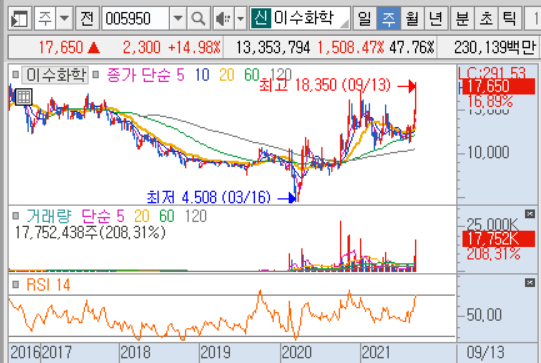The image size is (541, 363).
Task: Click the moving average 5 legend label
Action: 180,75
